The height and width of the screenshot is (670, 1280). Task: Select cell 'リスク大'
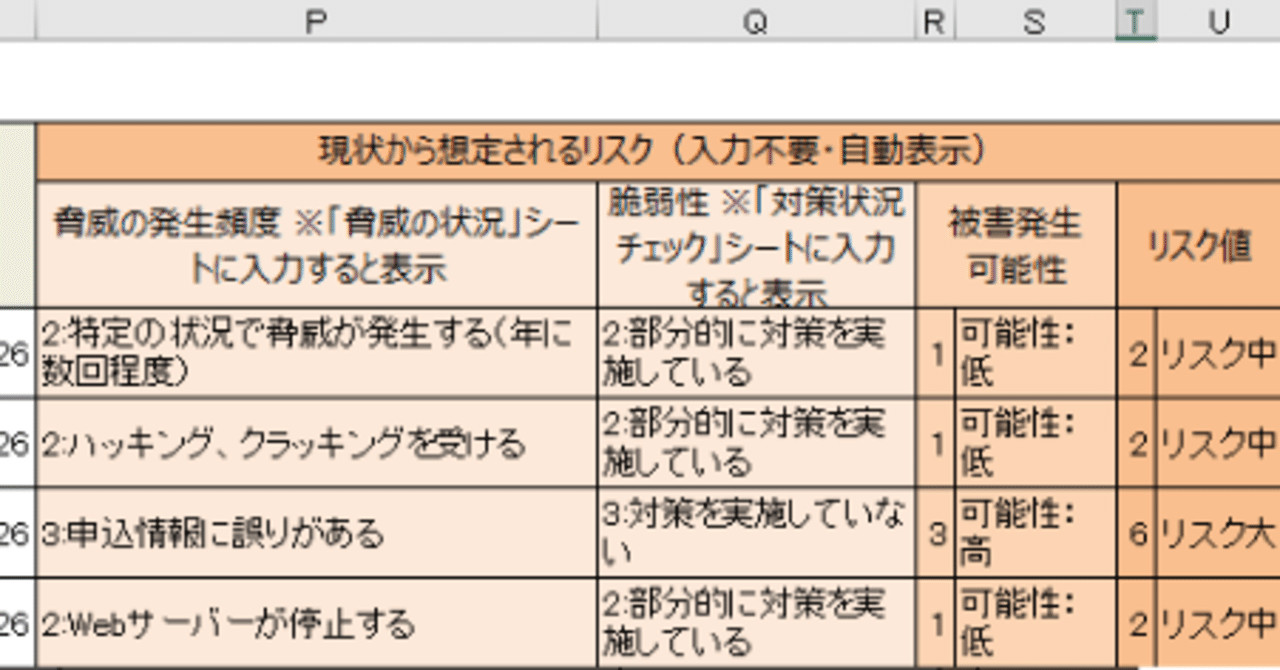1218,533
